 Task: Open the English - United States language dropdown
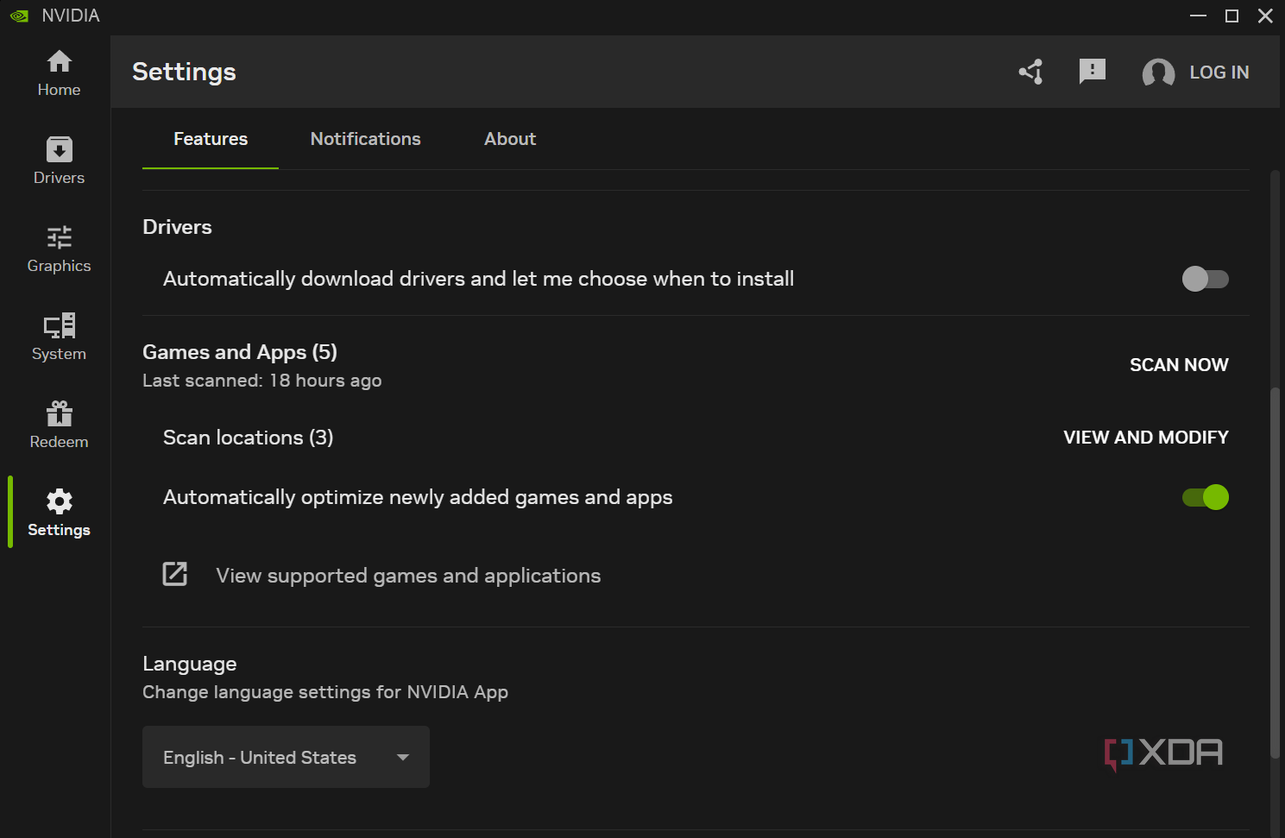coord(286,757)
